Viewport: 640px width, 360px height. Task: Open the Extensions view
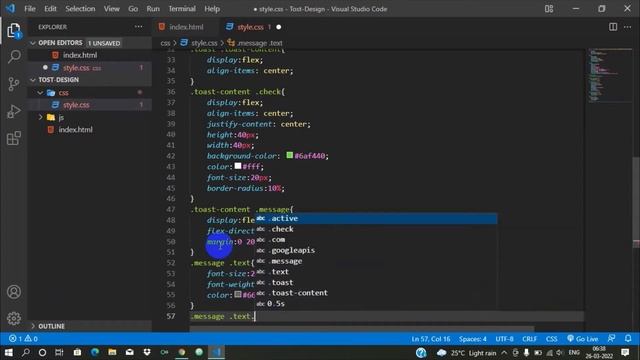tap(14, 138)
